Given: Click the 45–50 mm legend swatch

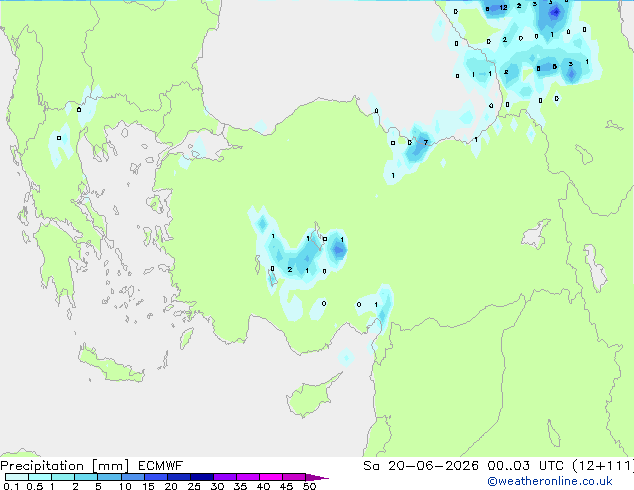Looking at the screenshot, I should point(294,477).
